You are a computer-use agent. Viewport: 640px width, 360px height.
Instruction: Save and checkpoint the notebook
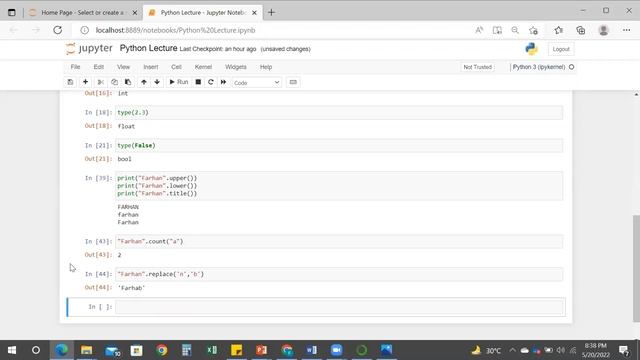[x=70, y=82]
